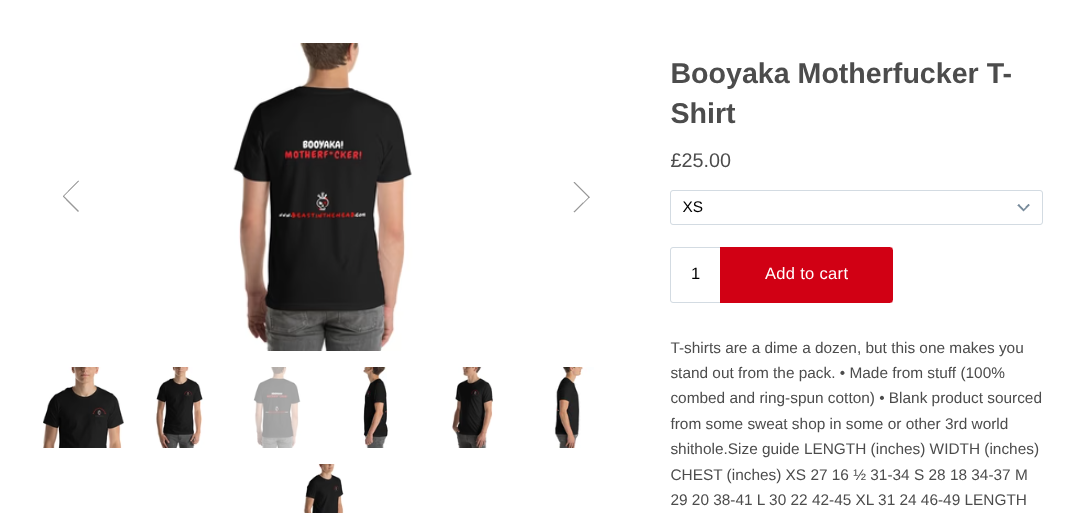Click the Booyaka T-Shirt product title
The height and width of the screenshot is (513, 1088).
841,93
